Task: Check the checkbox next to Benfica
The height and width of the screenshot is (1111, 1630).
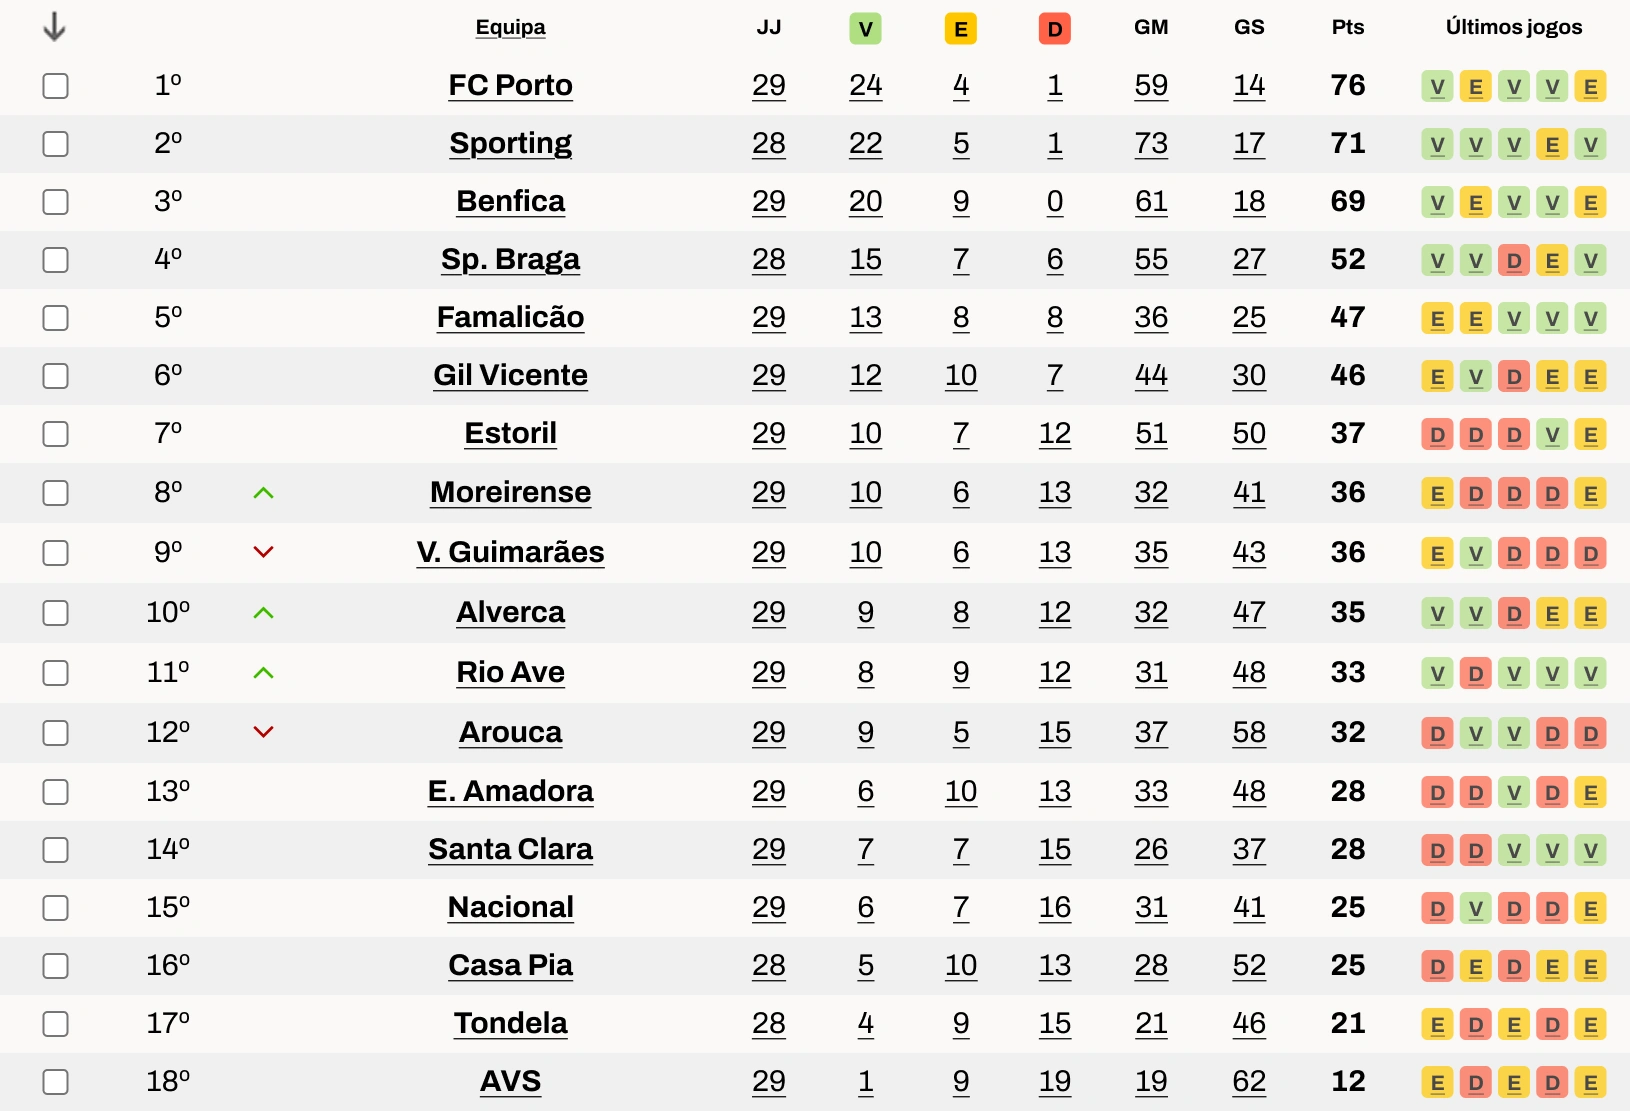Action: (55, 202)
